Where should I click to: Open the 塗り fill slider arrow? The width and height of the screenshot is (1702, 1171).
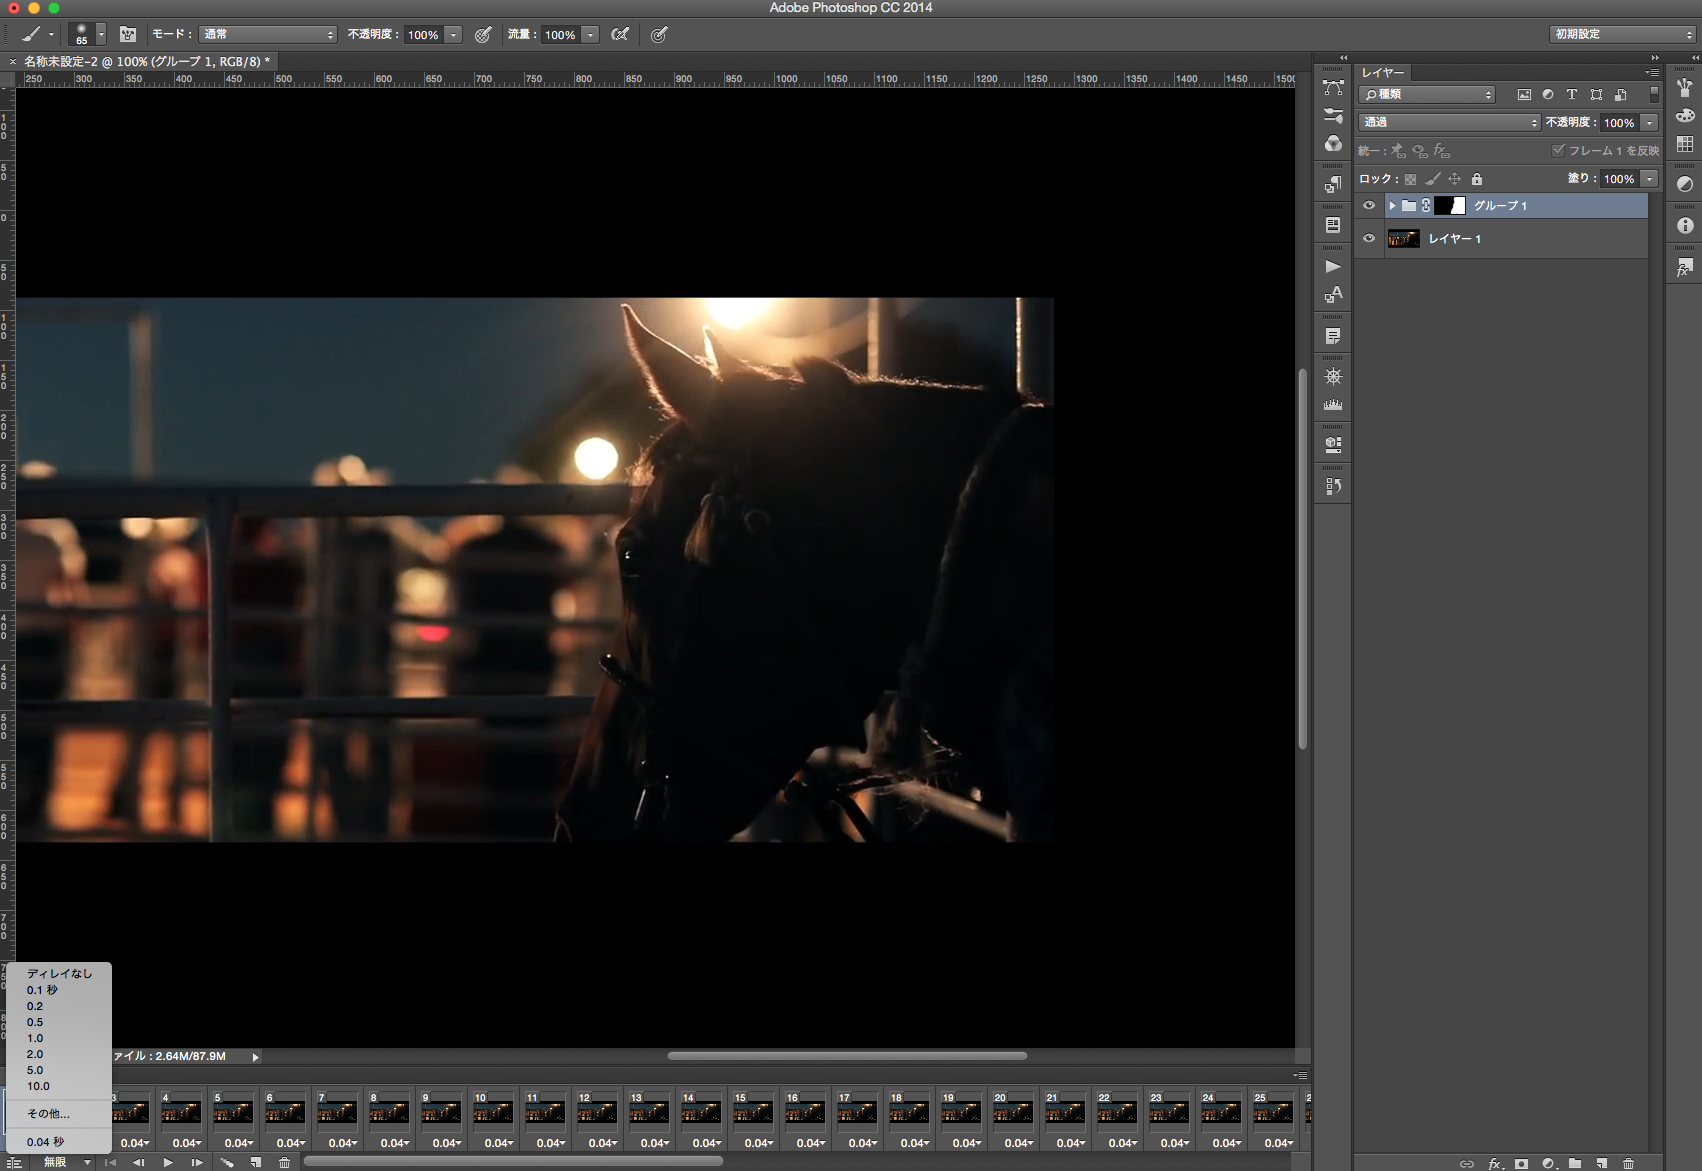pyautogui.click(x=1649, y=179)
